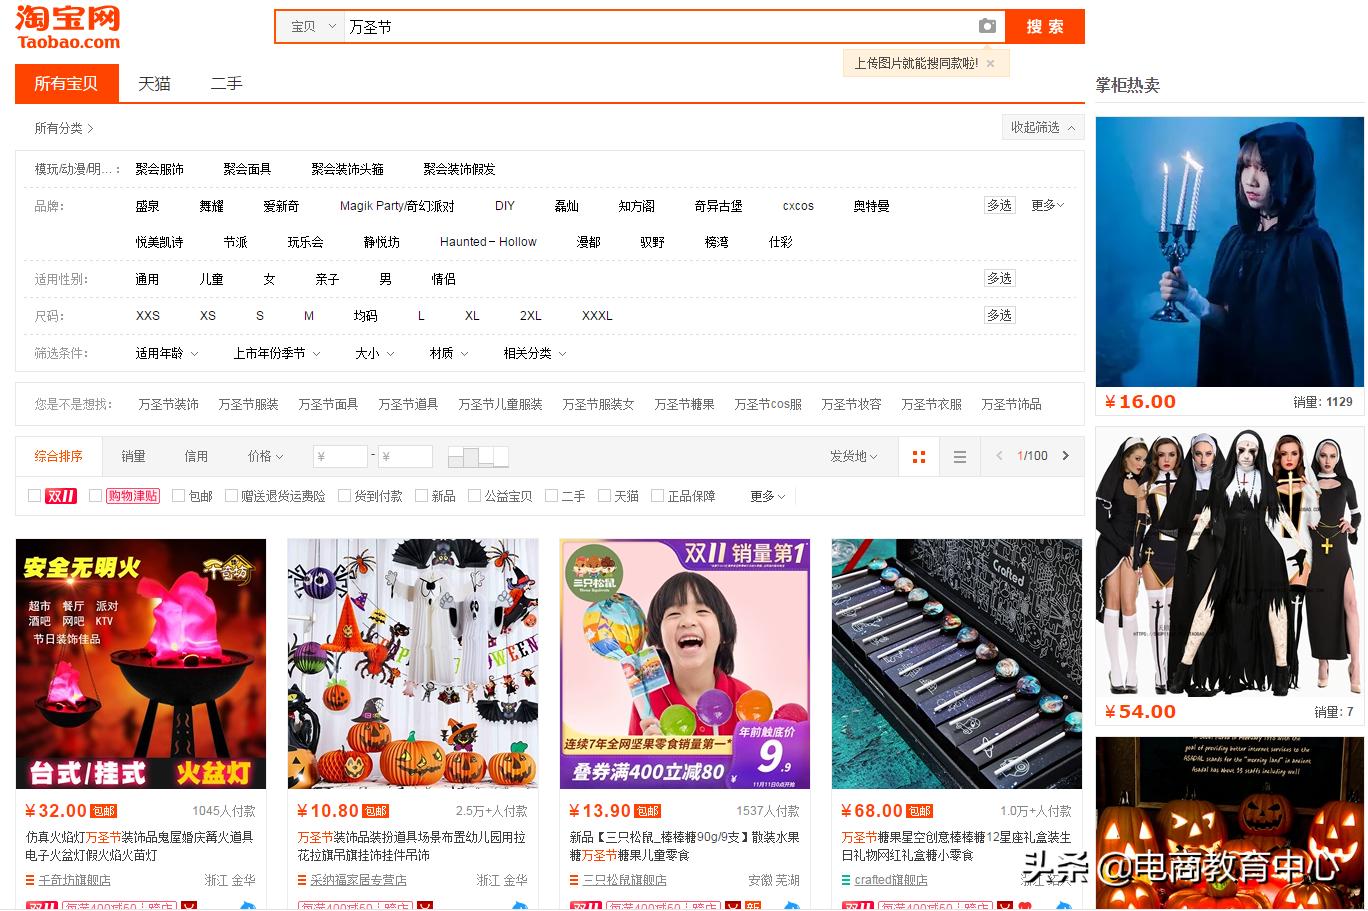Switch to the 天猫 tab
Image resolution: width=1368 pixels, height=911 pixels.
coord(153,84)
